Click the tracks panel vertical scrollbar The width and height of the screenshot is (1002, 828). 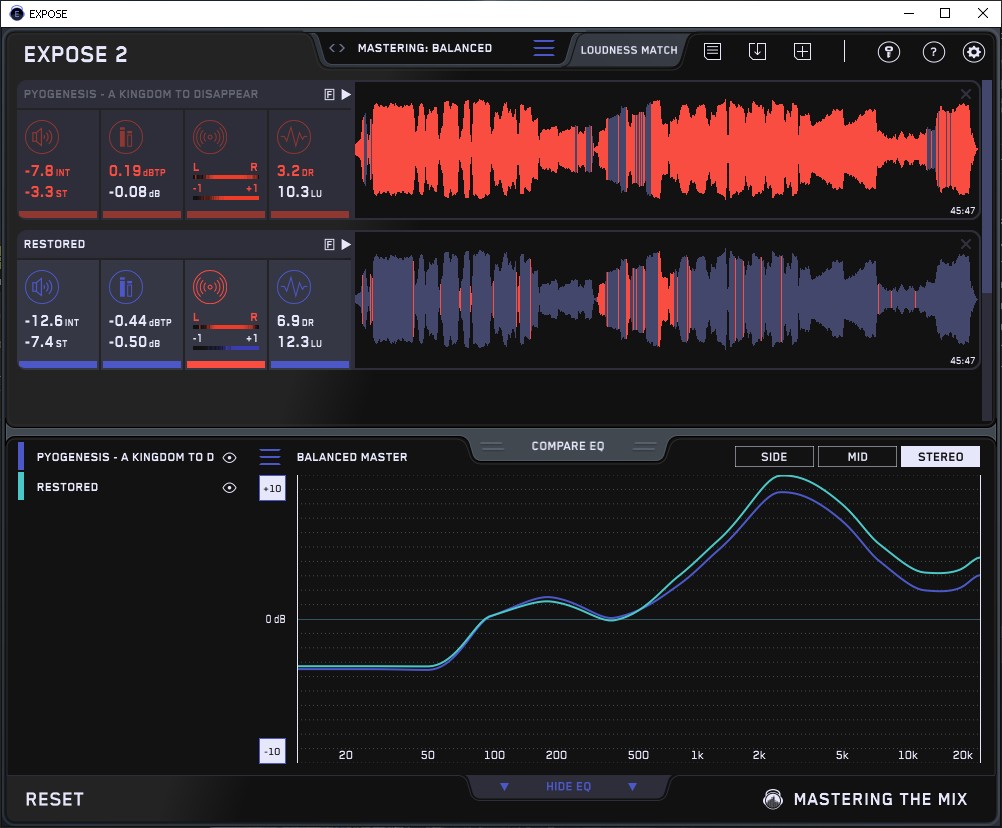[988, 185]
